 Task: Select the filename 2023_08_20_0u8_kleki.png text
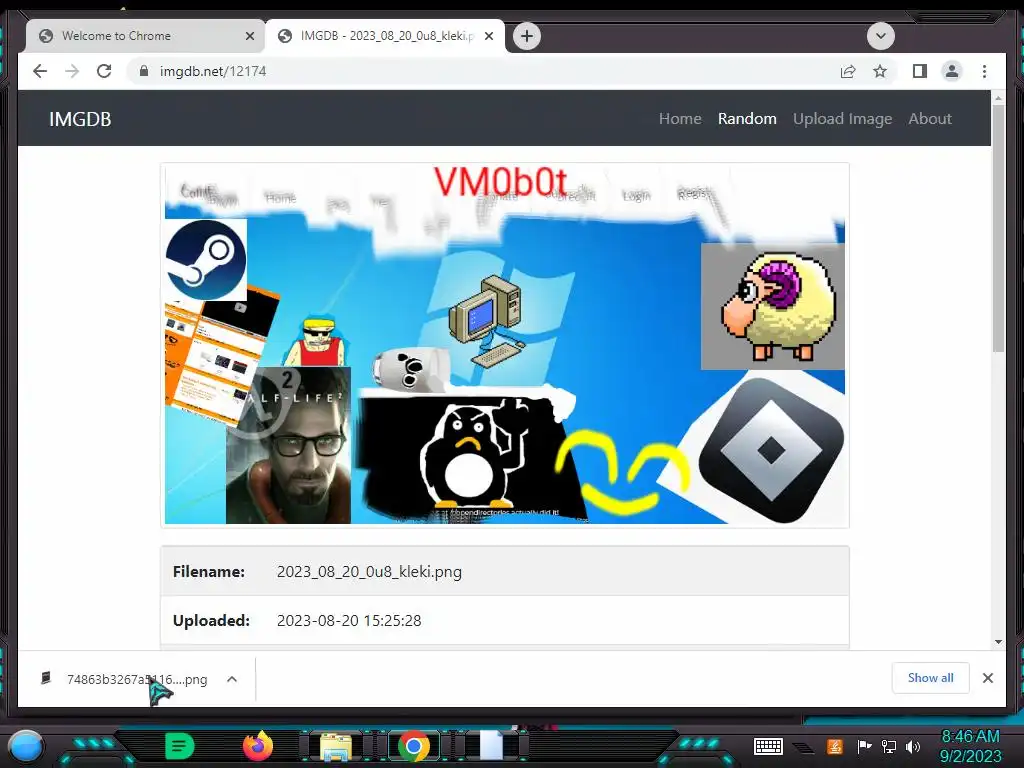point(369,571)
